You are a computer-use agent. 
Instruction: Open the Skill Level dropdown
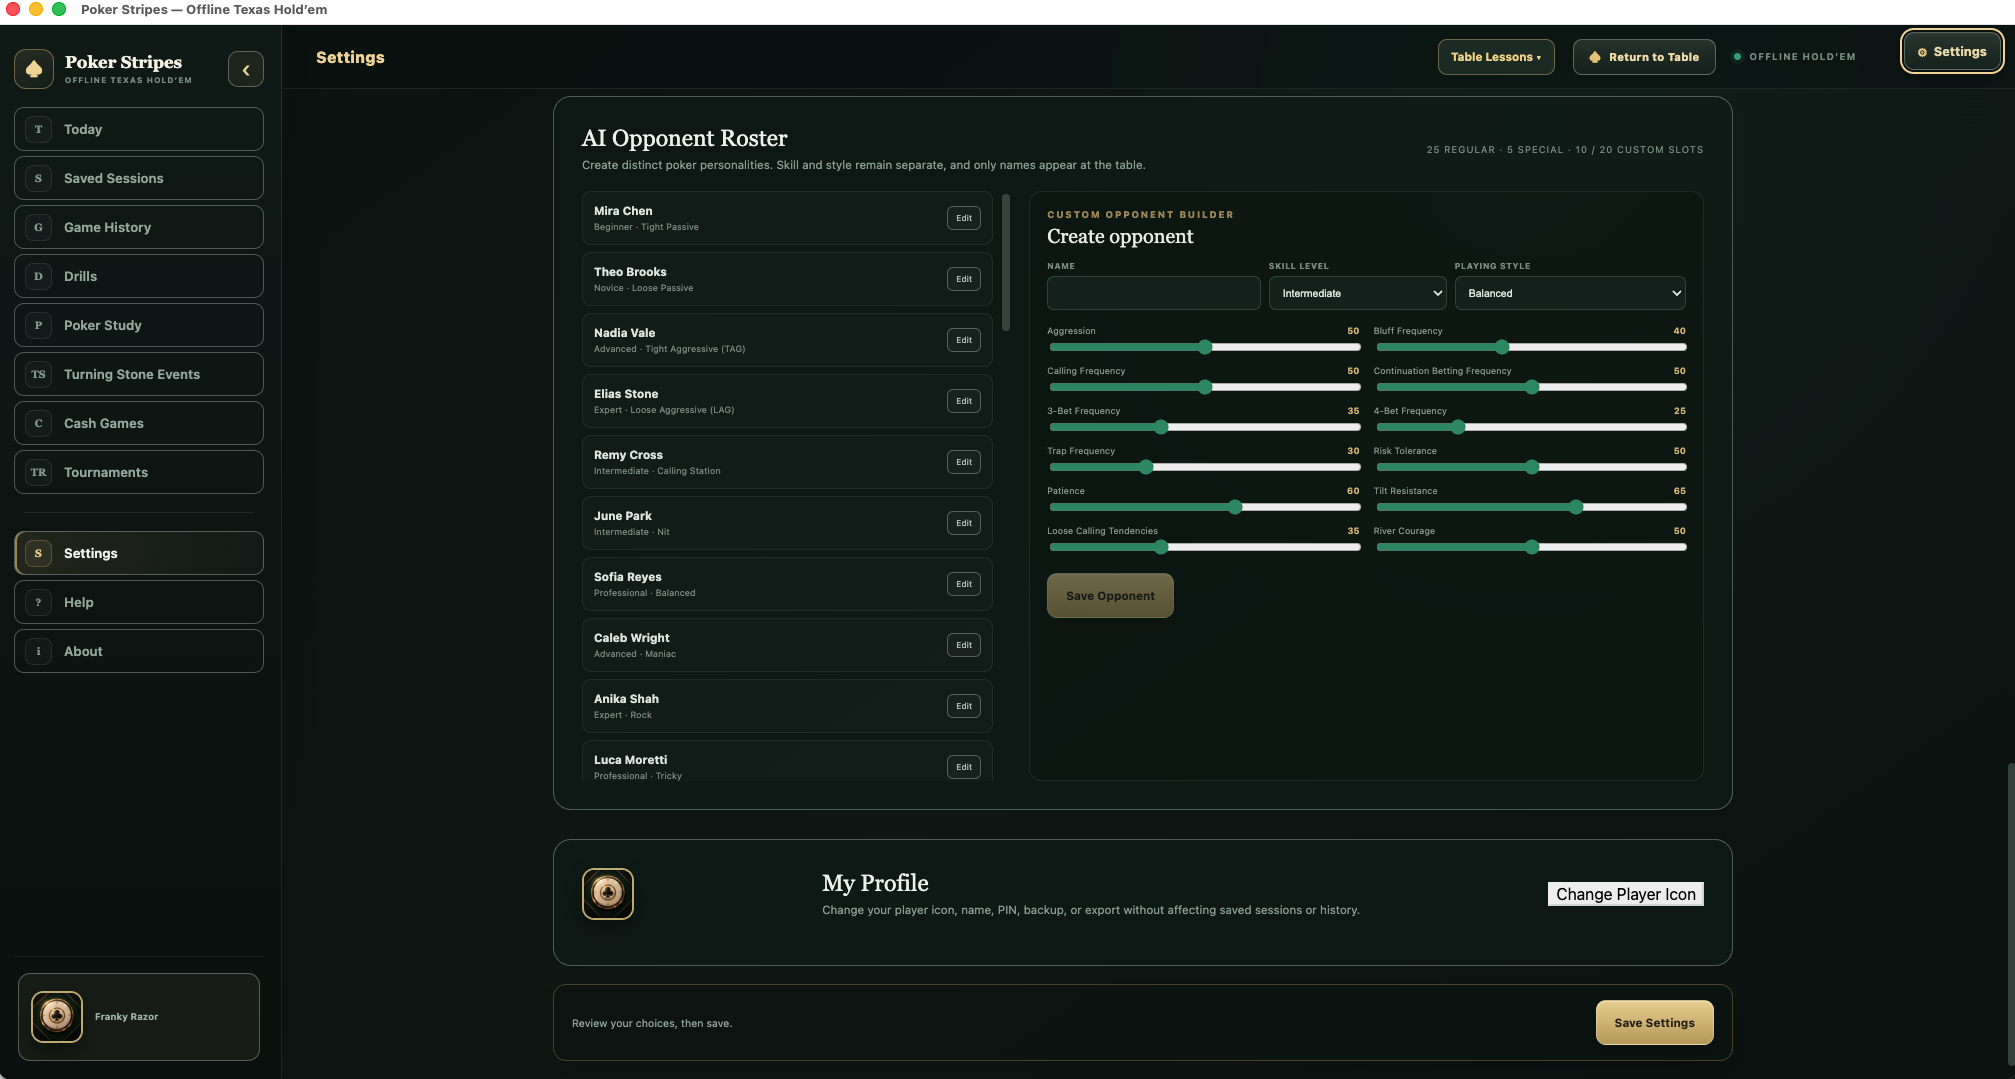coord(1358,293)
